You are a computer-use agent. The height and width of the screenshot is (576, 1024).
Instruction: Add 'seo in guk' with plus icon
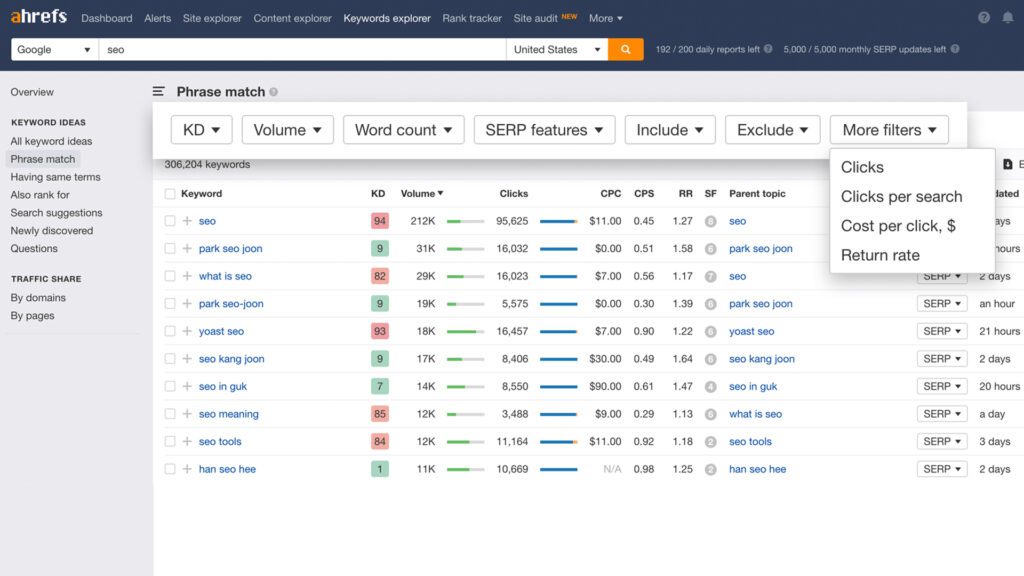tap(187, 386)
